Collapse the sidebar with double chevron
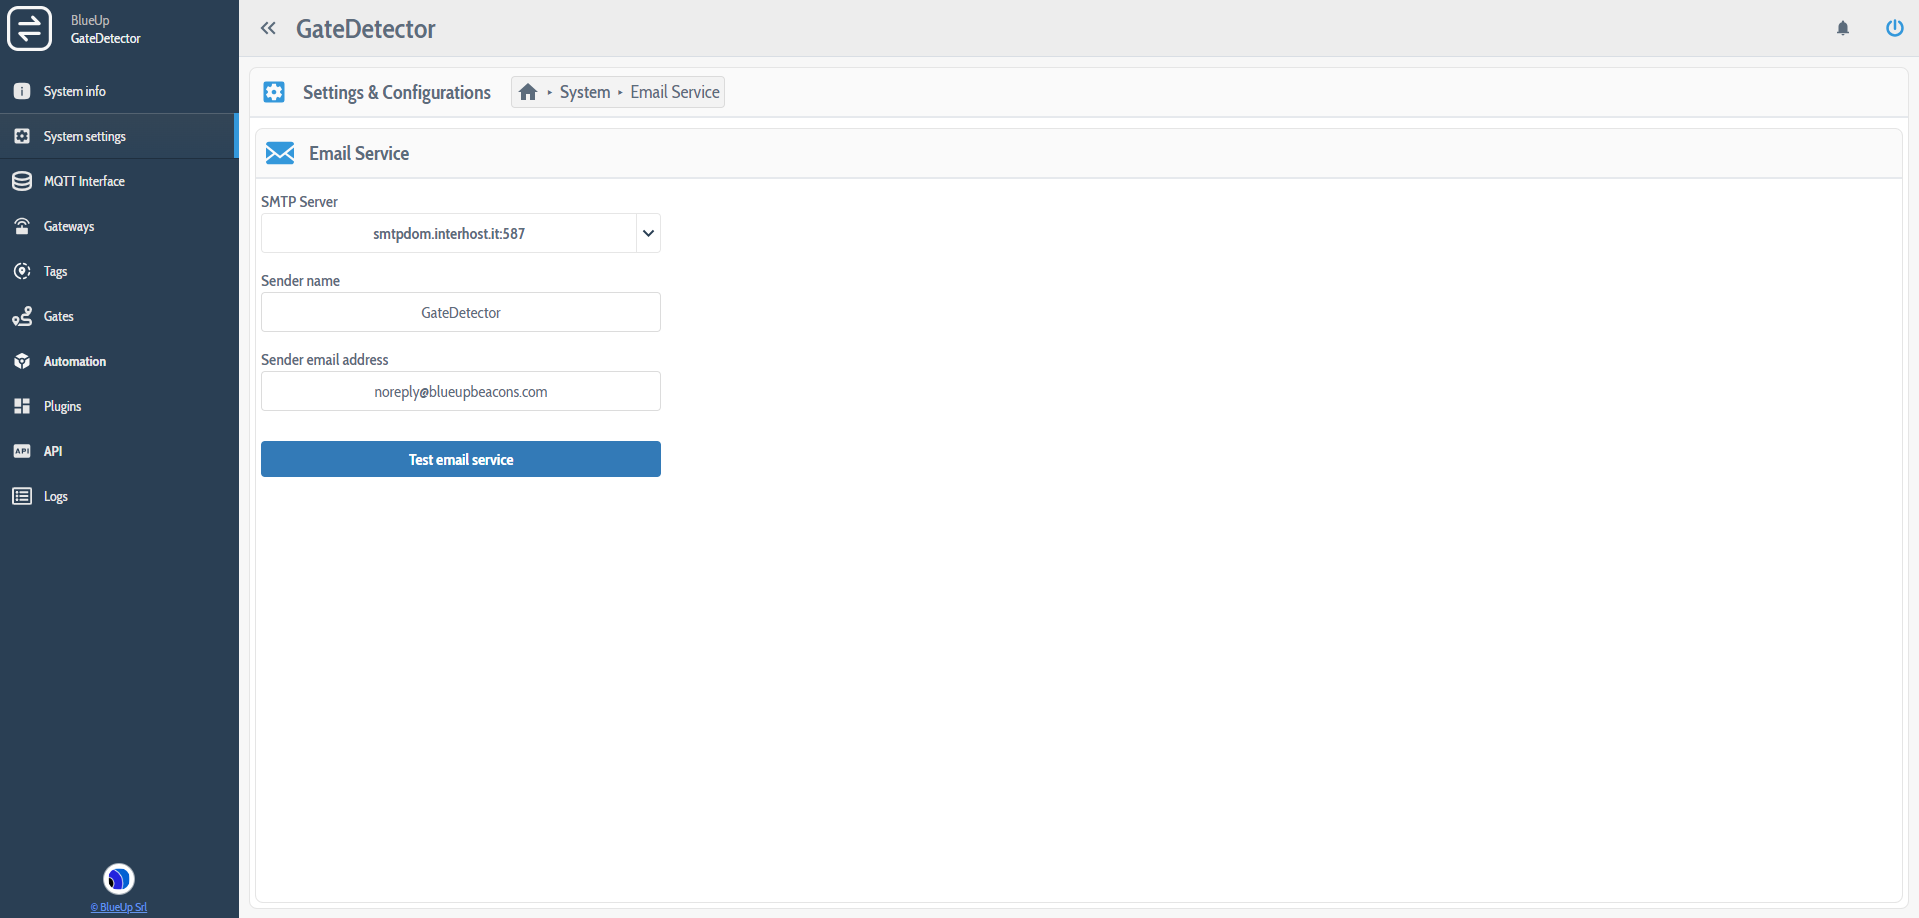The image size is (1919, 918). point(268,28)
